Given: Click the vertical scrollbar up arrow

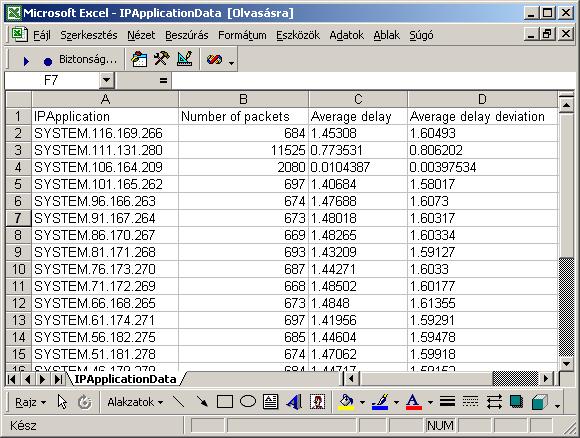Looking at the screenshot, I should pyautogui.click(x=566, y=105).
